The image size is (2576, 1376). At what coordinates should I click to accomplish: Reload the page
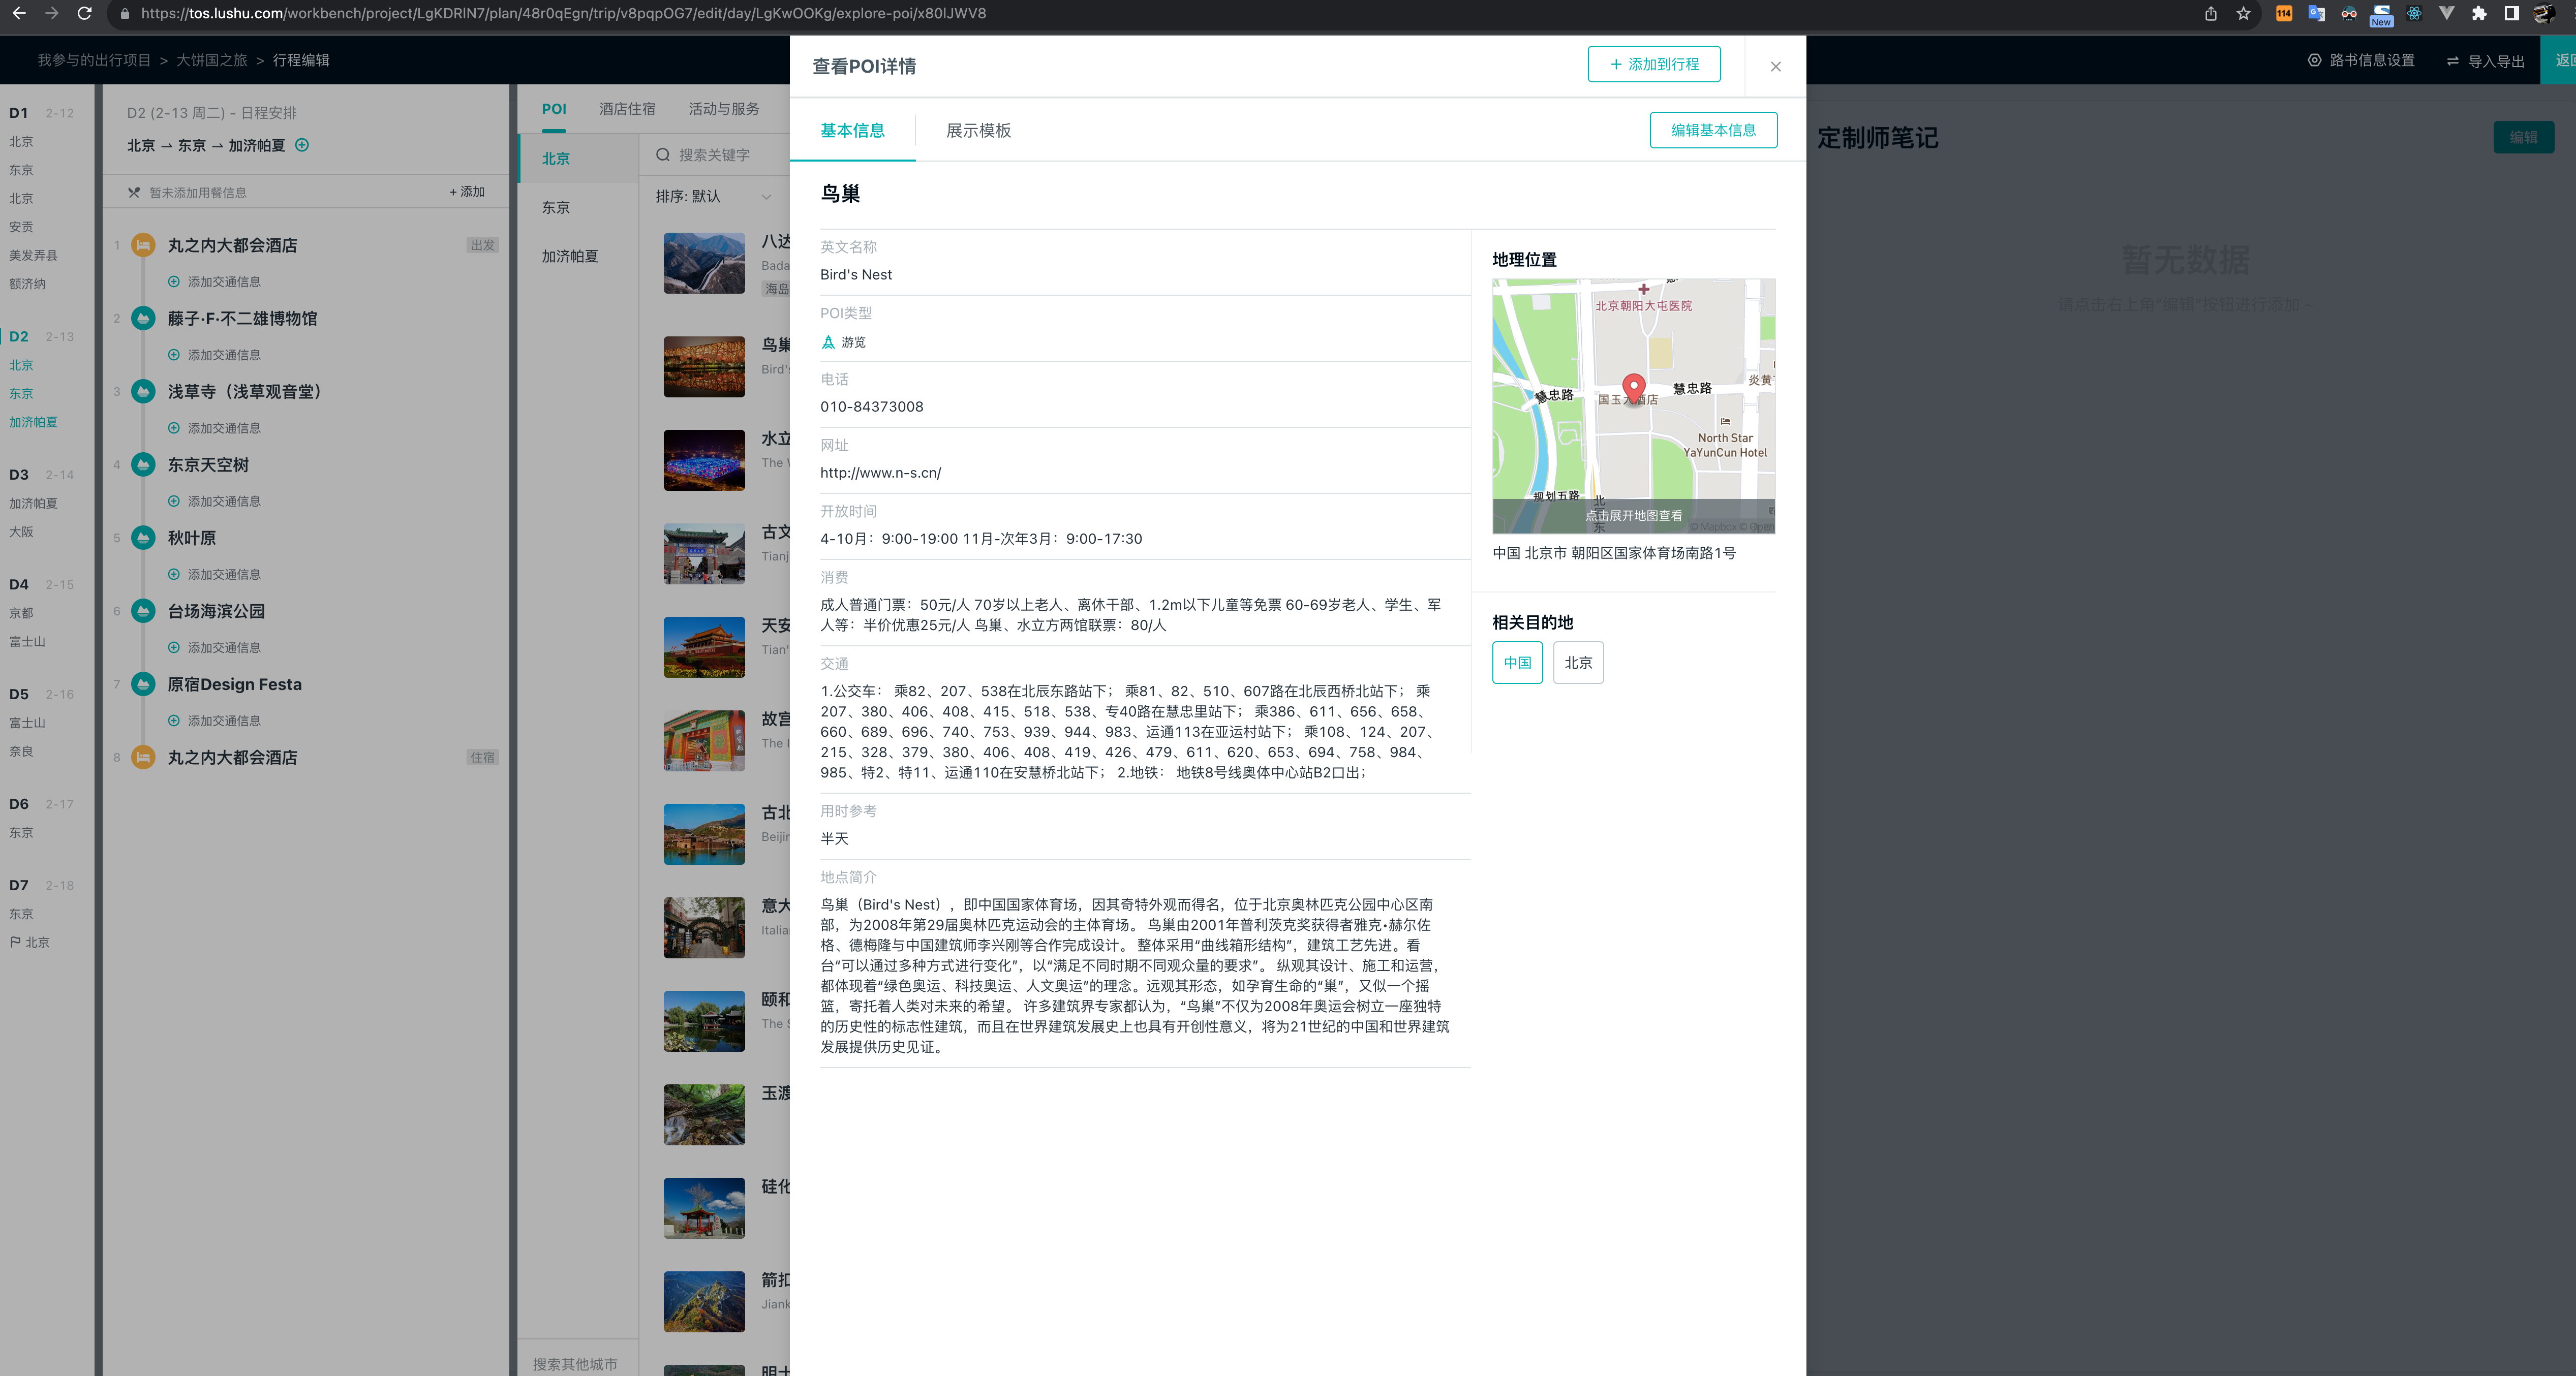pyautogui.click(x=85, y=13)
